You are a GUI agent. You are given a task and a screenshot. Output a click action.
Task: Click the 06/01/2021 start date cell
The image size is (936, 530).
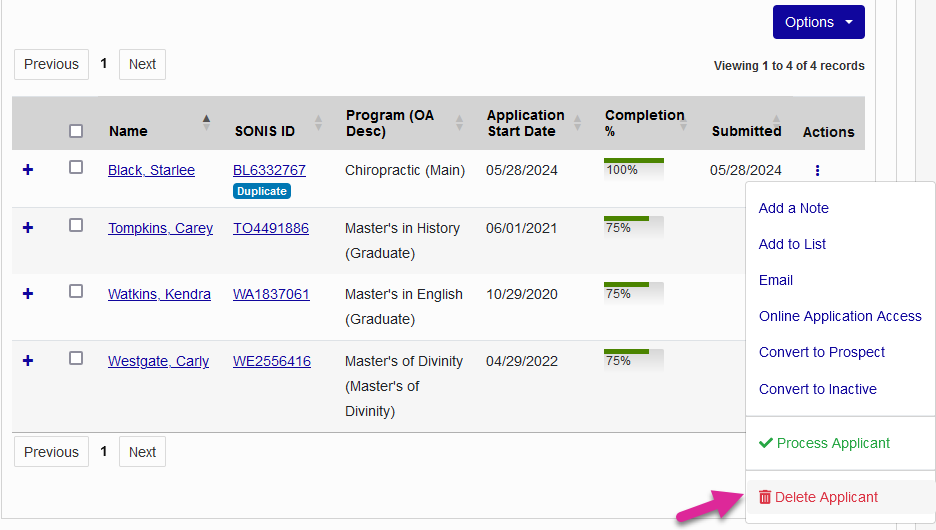click(x=521, y=228)
